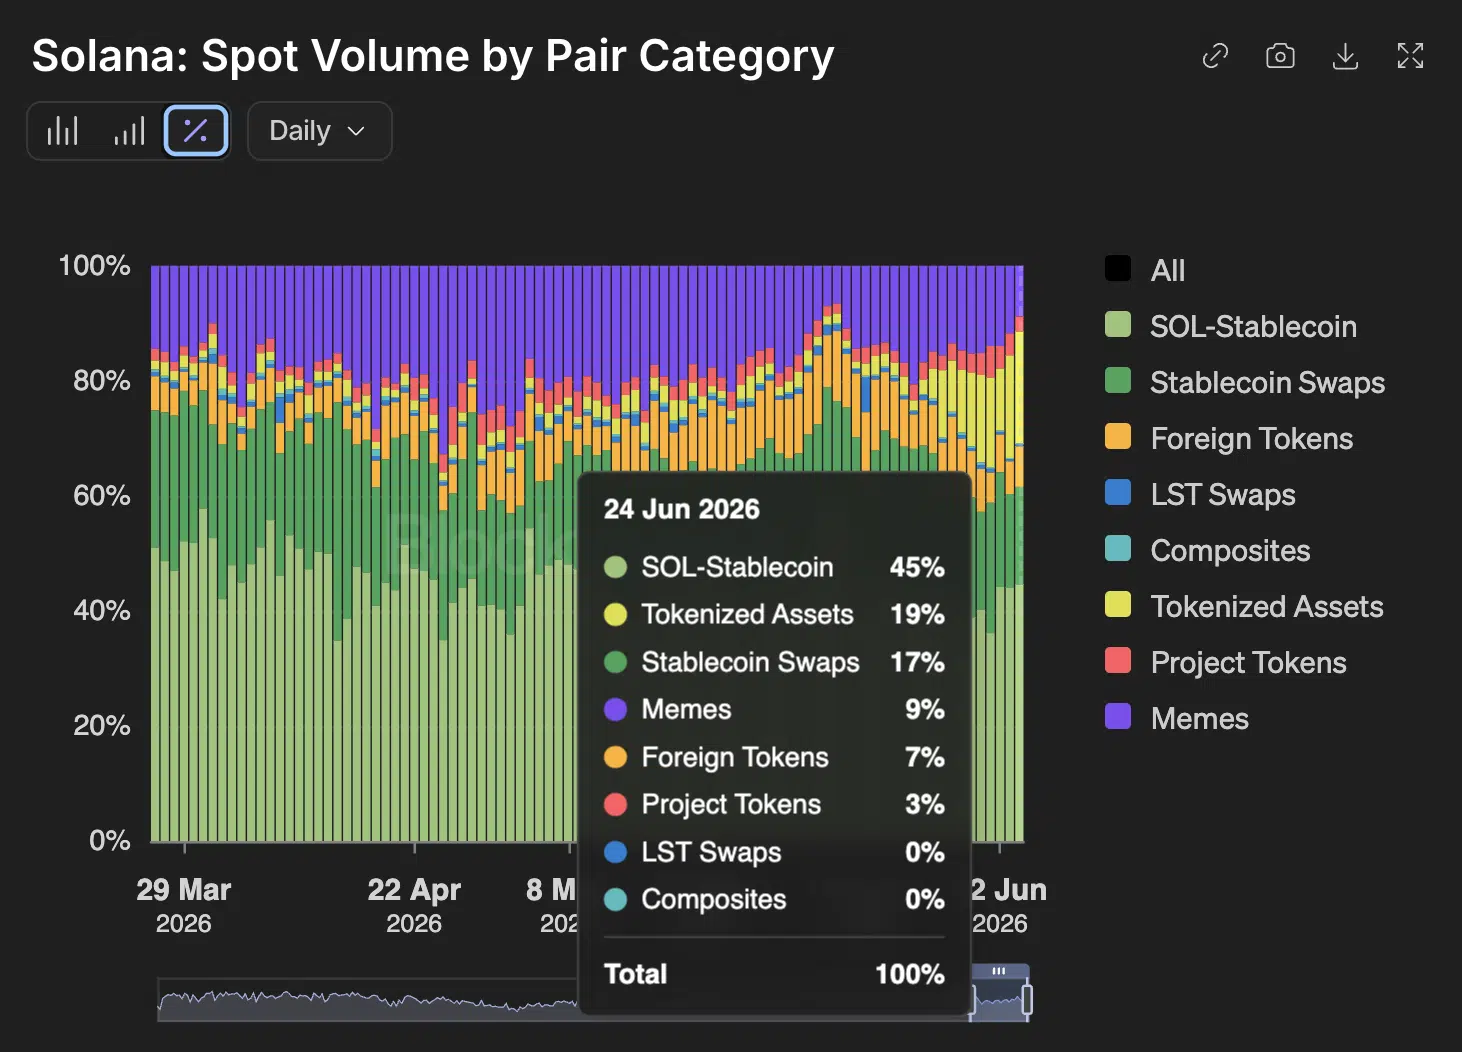
Task: Download the chart data
Action: [x=1346, y=56]
